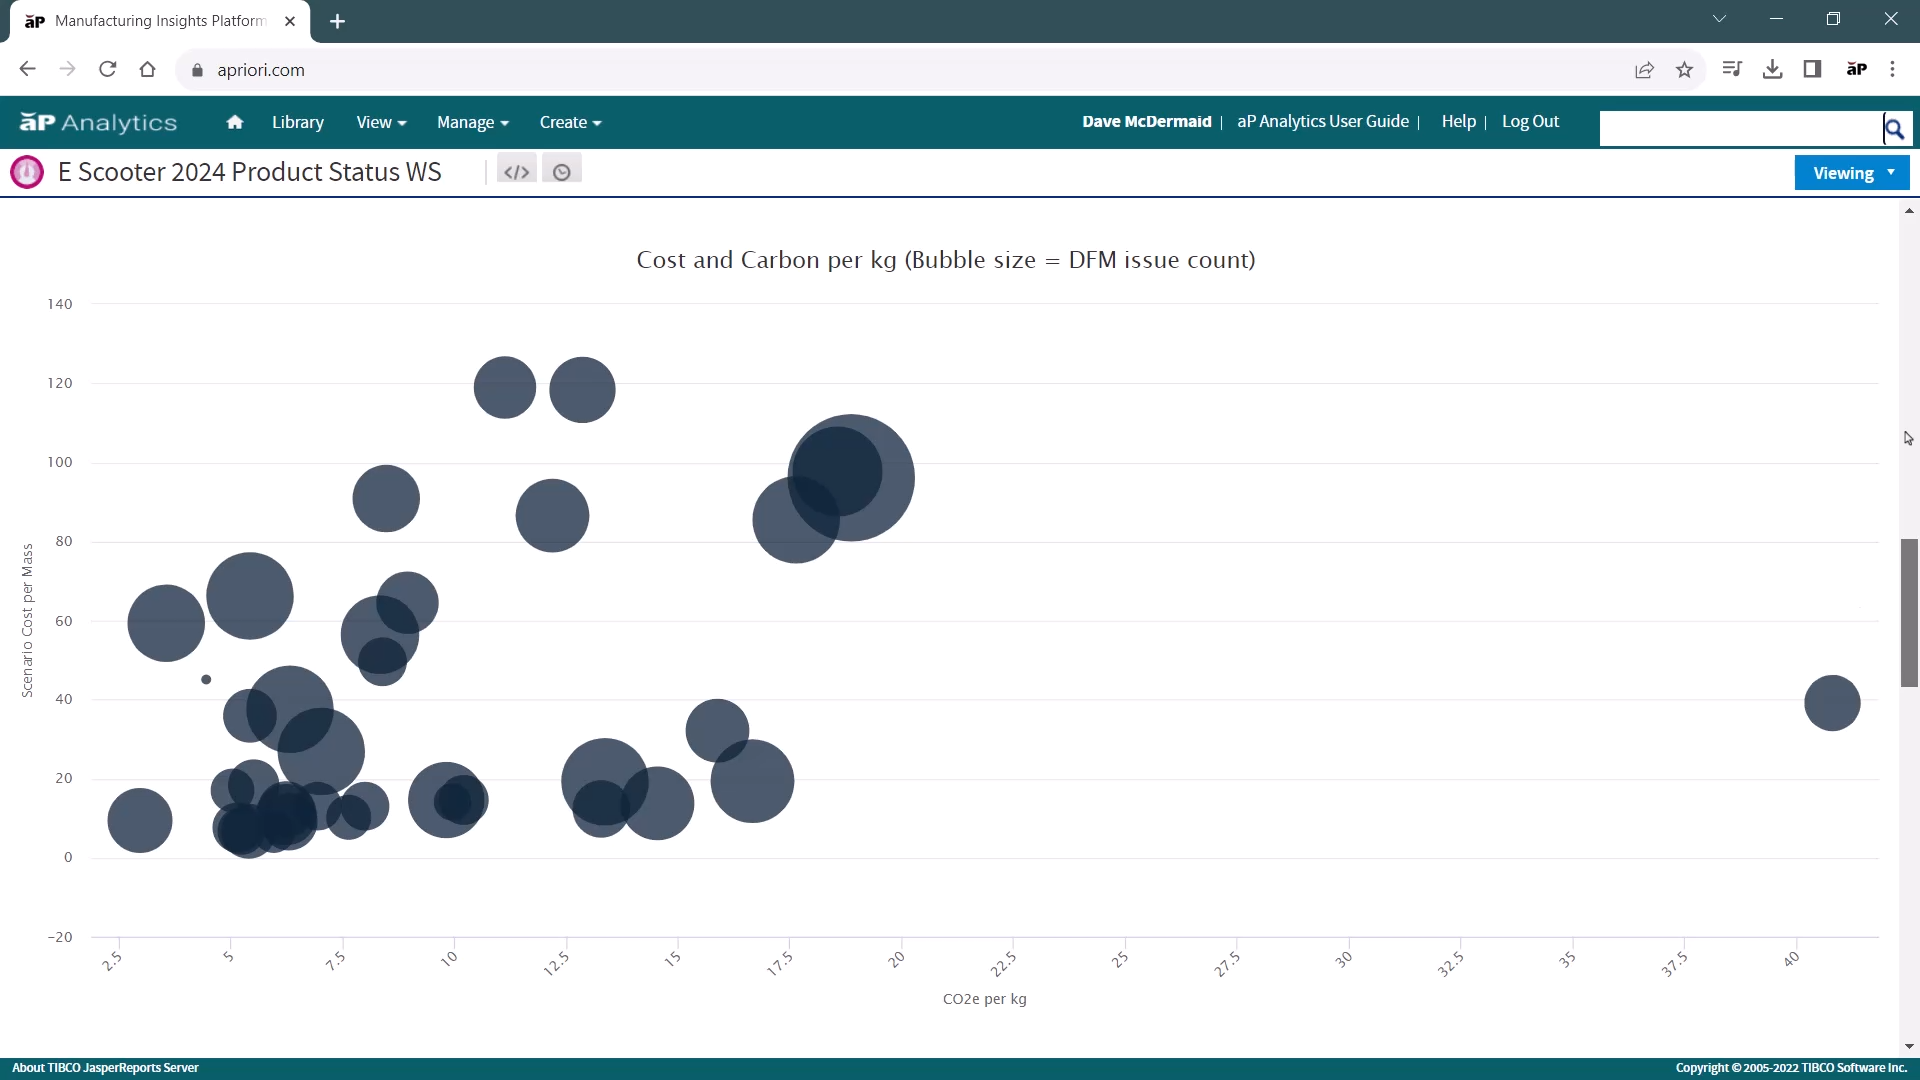Image resolution: width=1920 pixels, height=1080 pixels.
Task: Open the aP Analytics User Guide link
Action: (x=1323, y=121)
